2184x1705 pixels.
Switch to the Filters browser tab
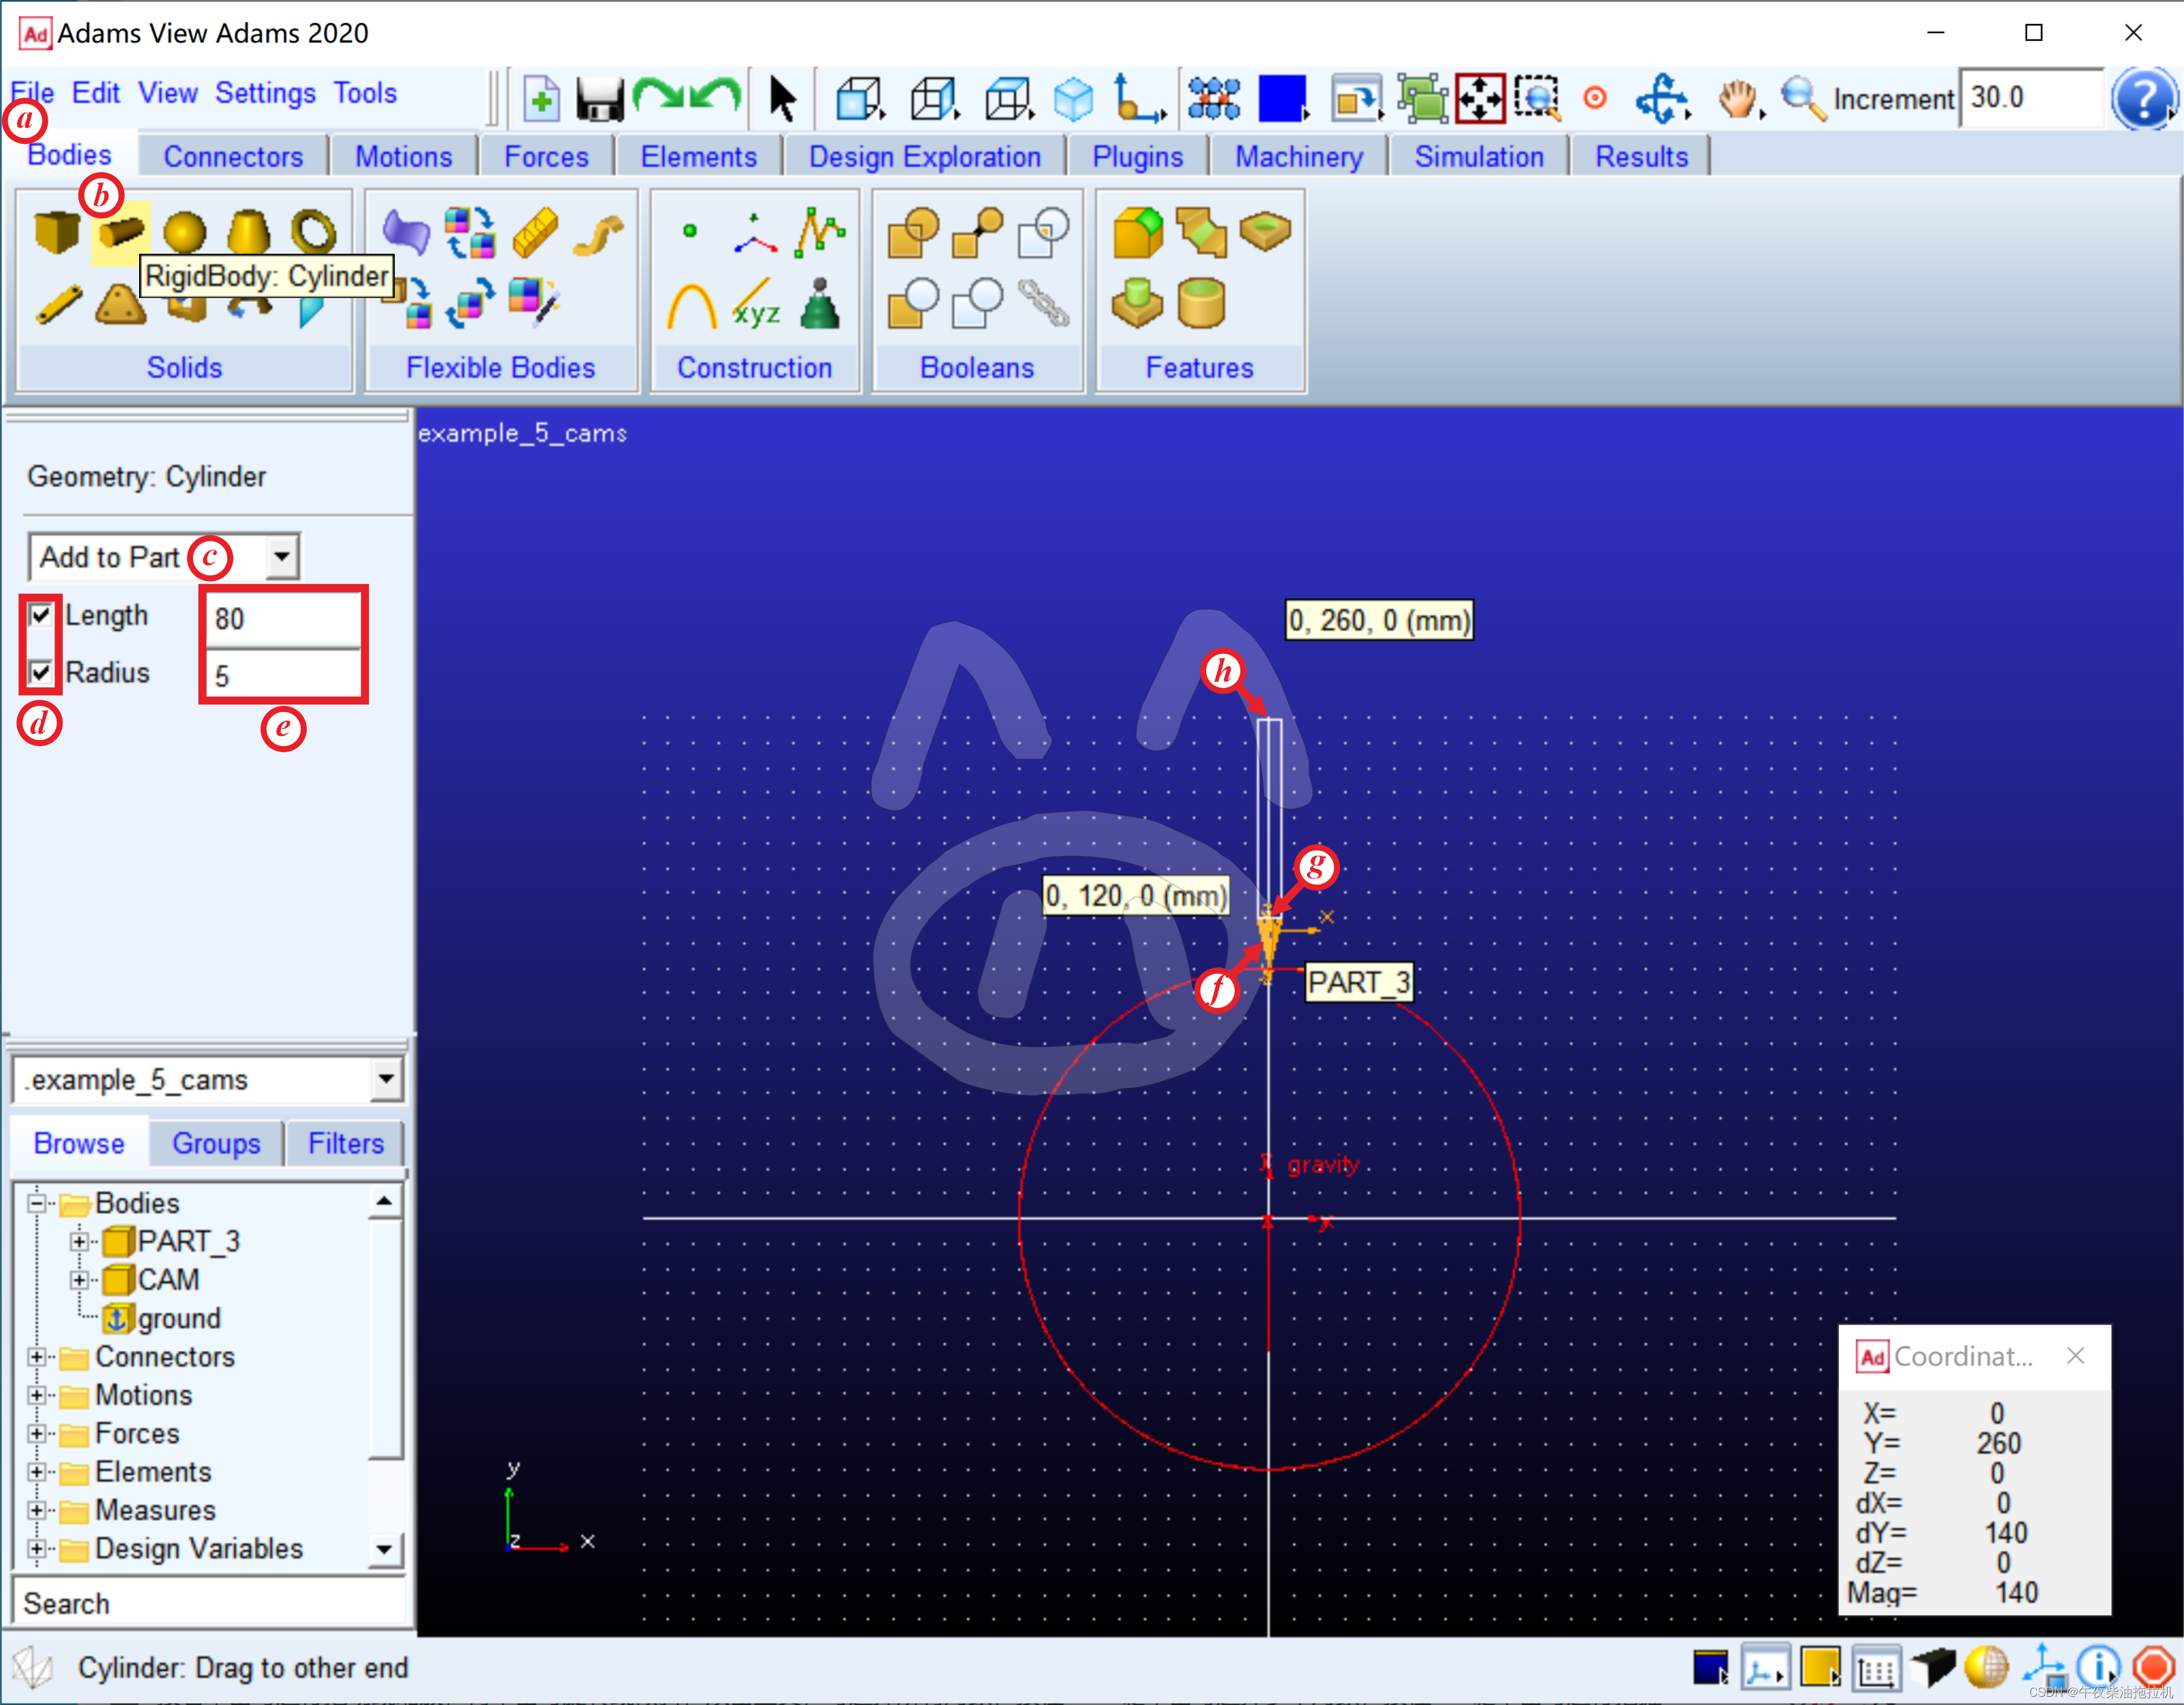click(346, 1143)
